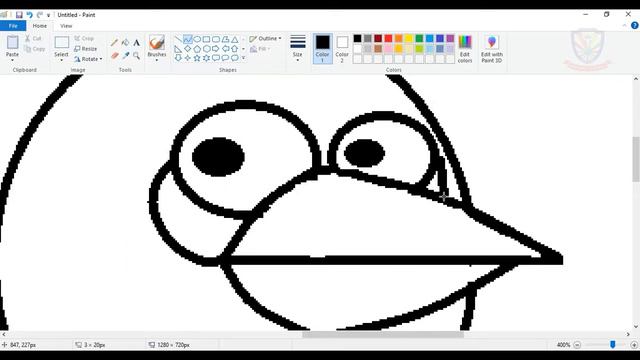The height and width of the screenshot is (360, 640).
Task: Open Customize Quick Access Toolbar arrow
Action: tap(49, 15)
